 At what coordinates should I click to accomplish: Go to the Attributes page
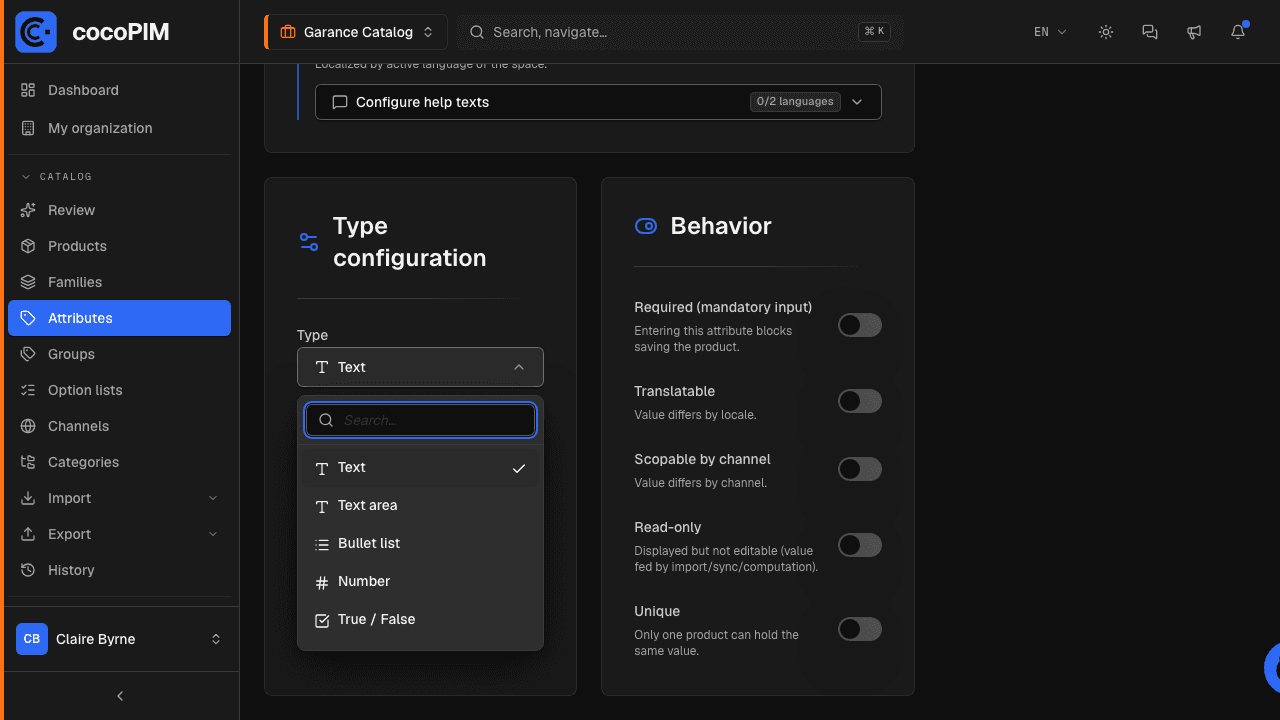[119, 318]
